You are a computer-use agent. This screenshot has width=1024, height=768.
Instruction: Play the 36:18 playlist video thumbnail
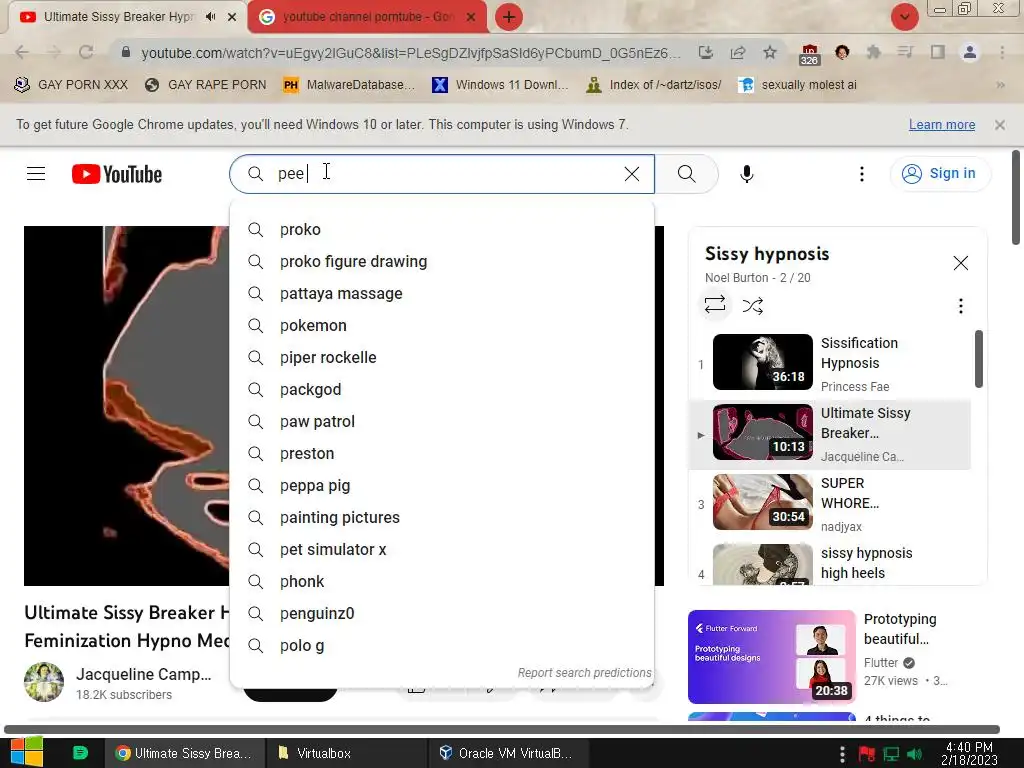pos(763,362)
